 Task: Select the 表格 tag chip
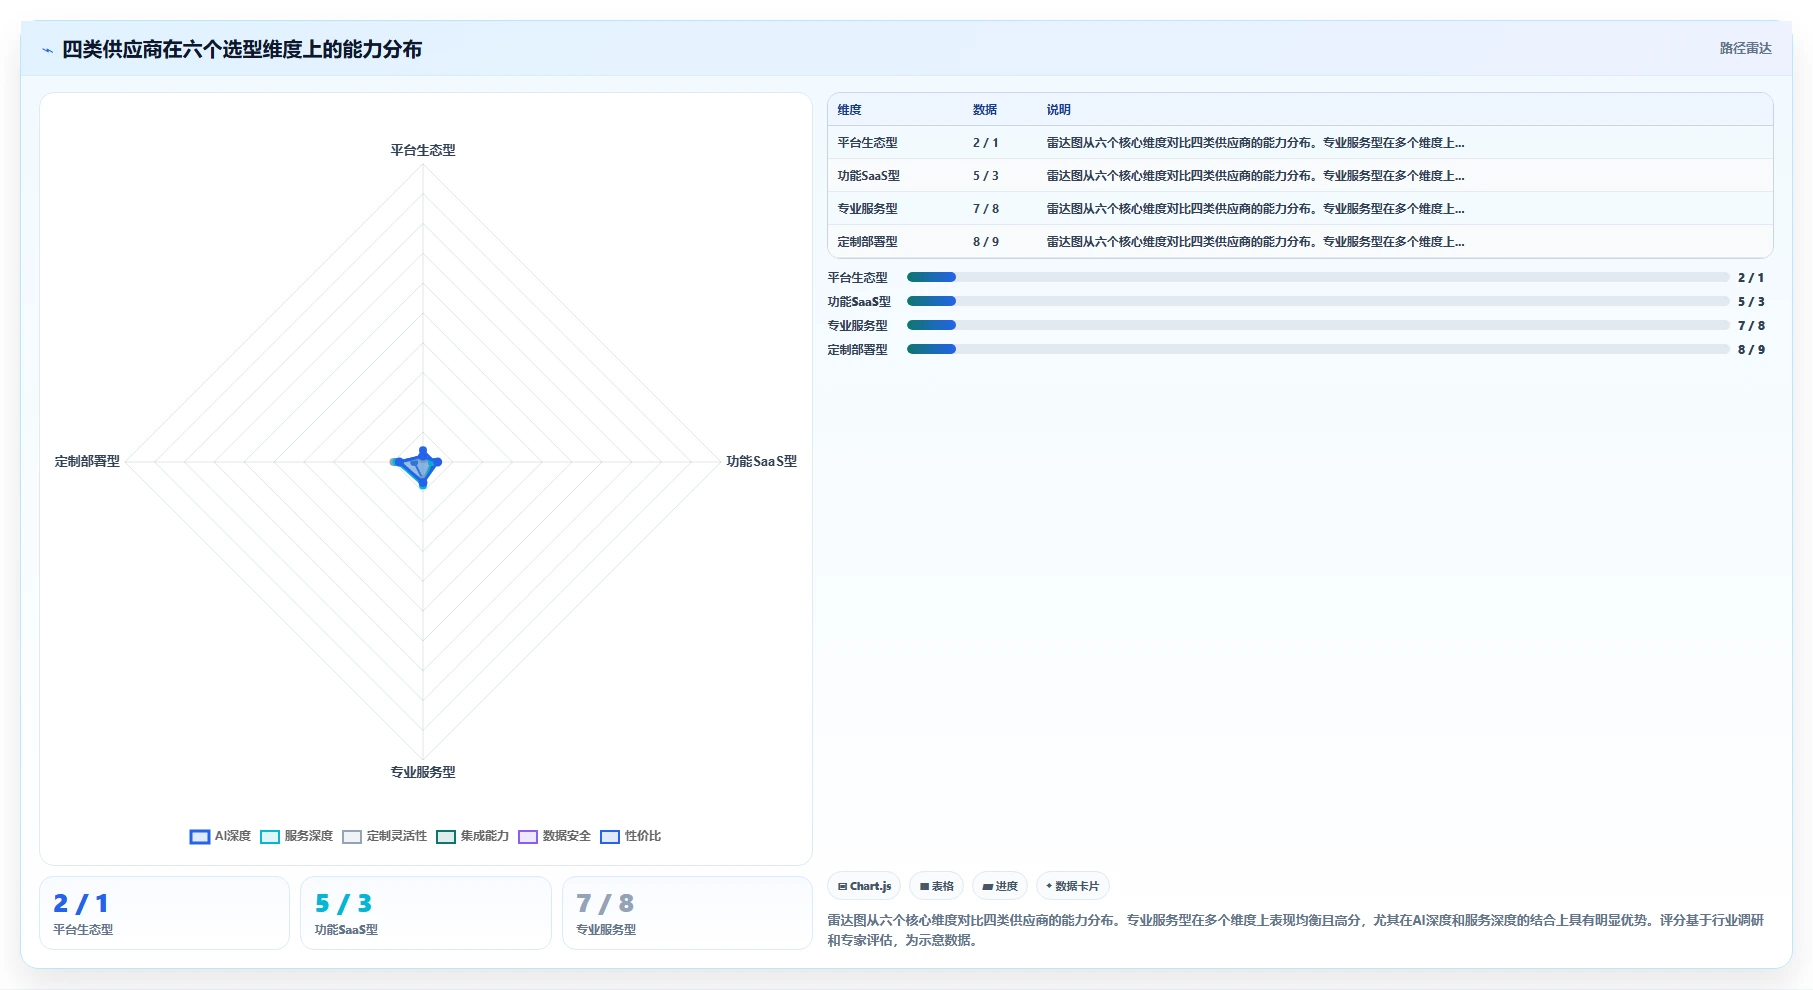[x=937, y=886]
